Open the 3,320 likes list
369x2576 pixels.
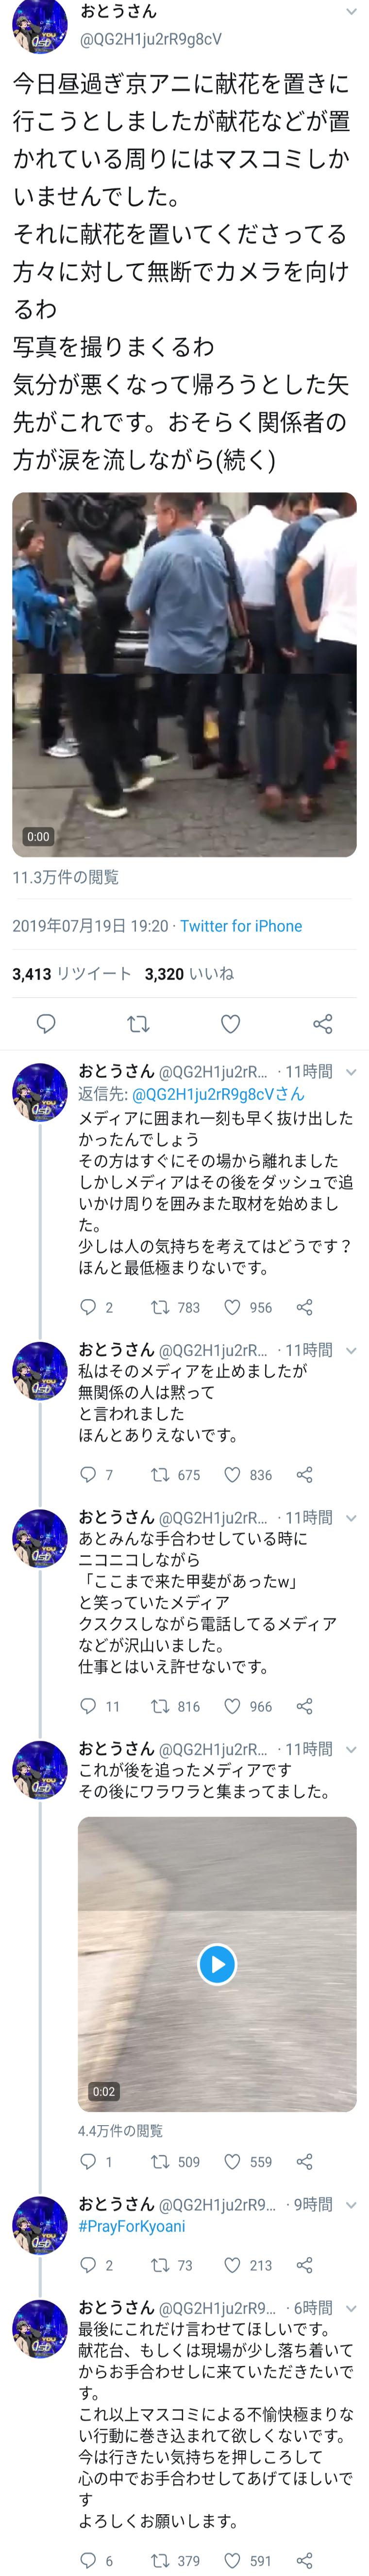click(x=189, y=973)
